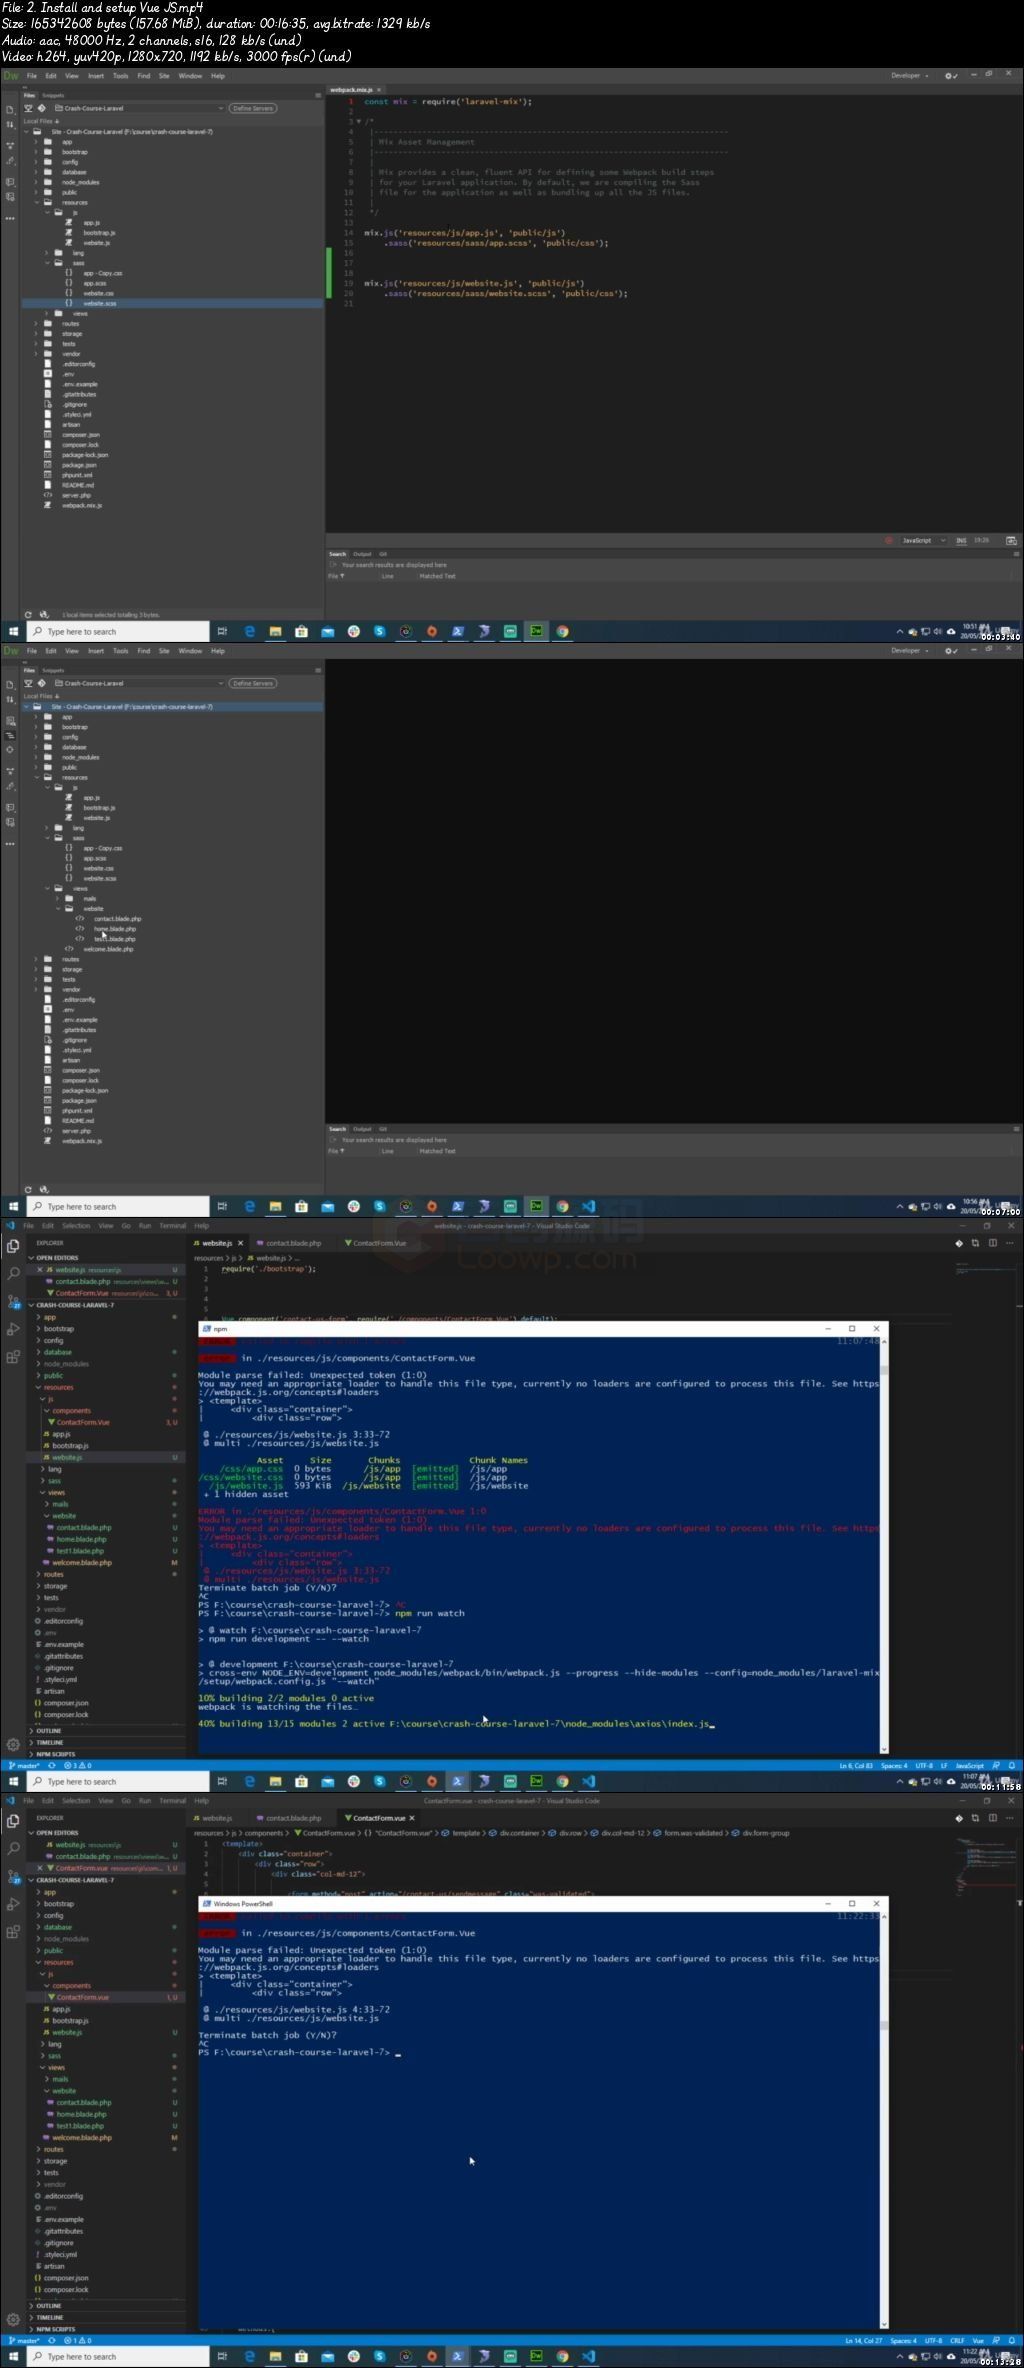Click the Start button on the taskbar below the PowerShell terminal
This screenshot has width=1024, height=2368.
[x=13, y=2357]
